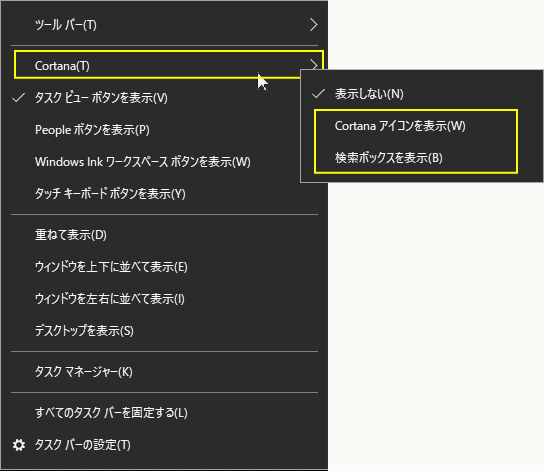Toggle タスク ビュー ボタンを表示 option
Image resolution: width=544 pixels, height=471 pixels.
165,98
